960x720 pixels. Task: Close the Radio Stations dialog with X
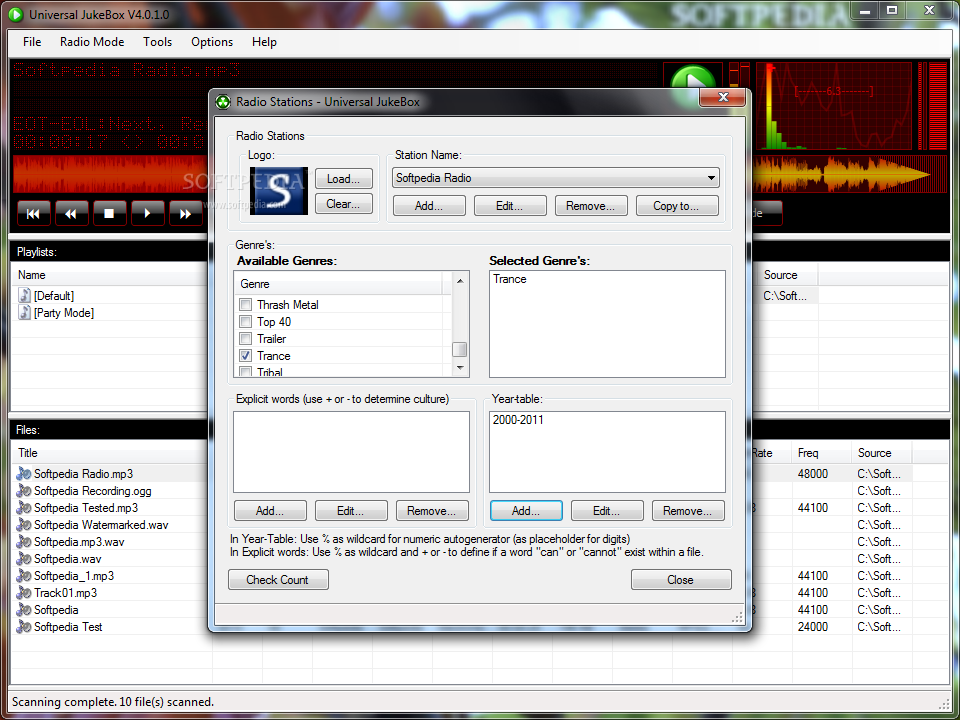pyautogui.click(x=723, y=97)
